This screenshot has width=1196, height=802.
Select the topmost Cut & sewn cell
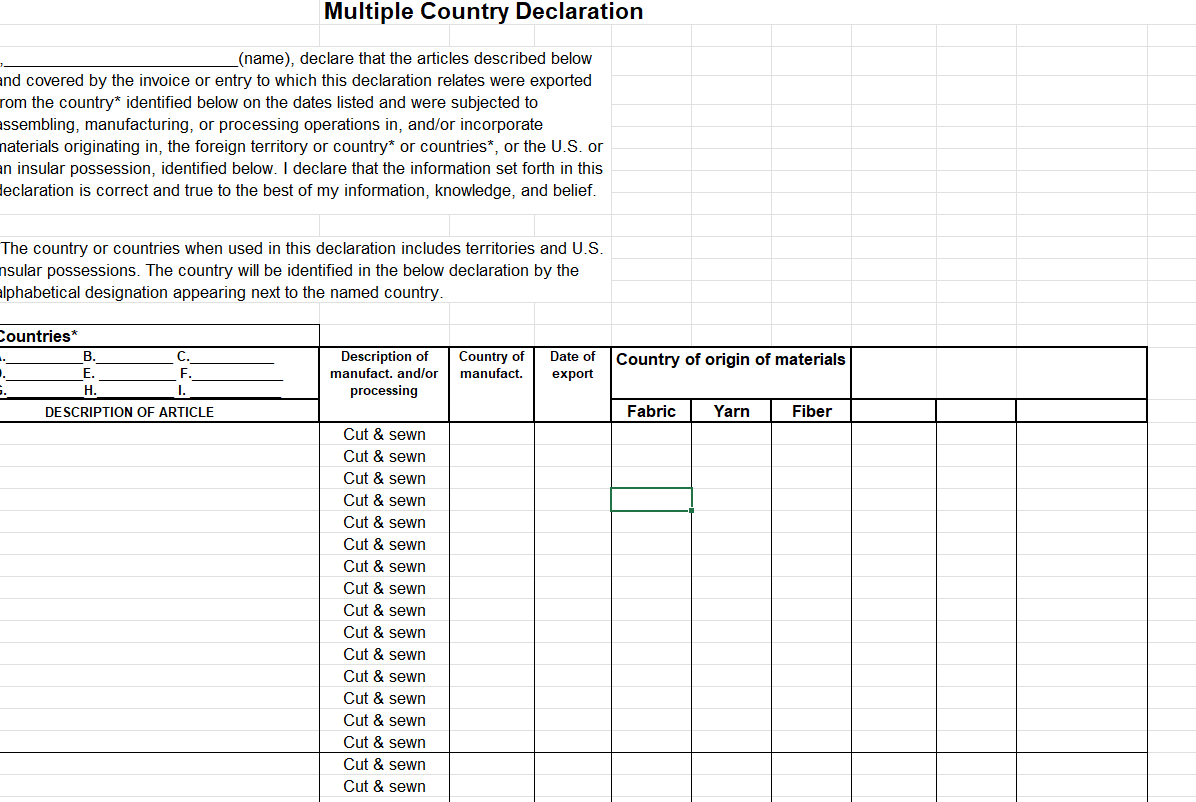[x=384, y=434]
